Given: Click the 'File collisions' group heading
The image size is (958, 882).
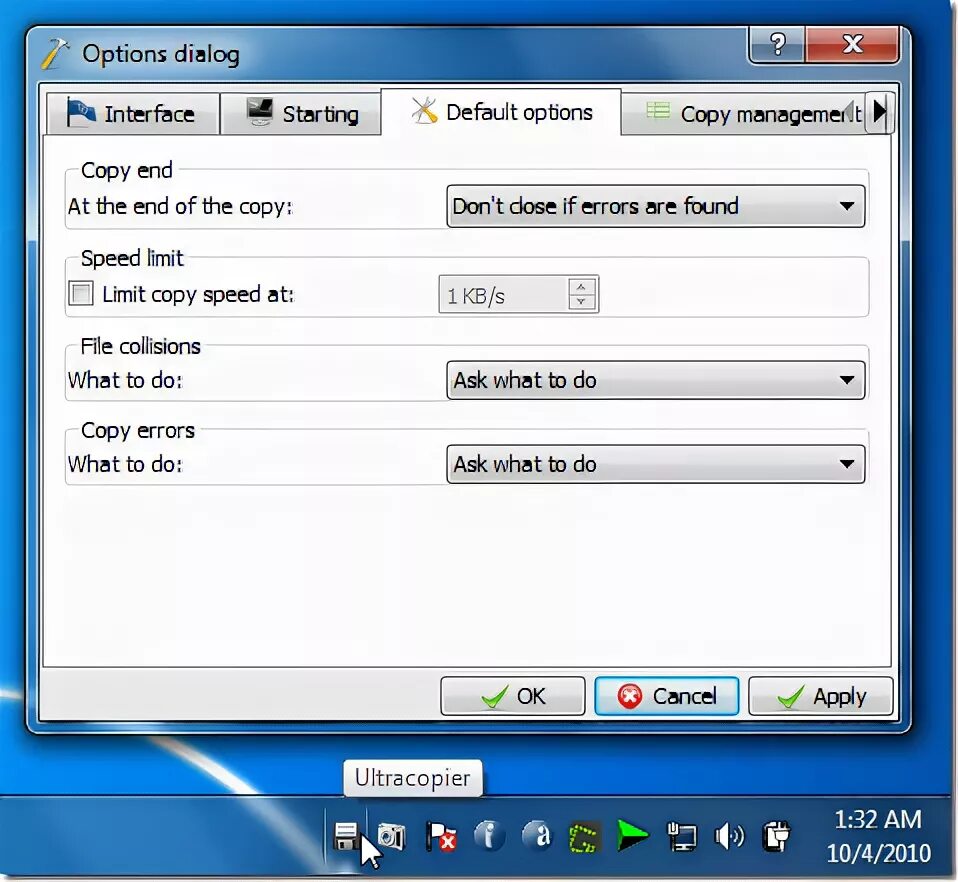Looking at the screenshot, I should (141, 346).
